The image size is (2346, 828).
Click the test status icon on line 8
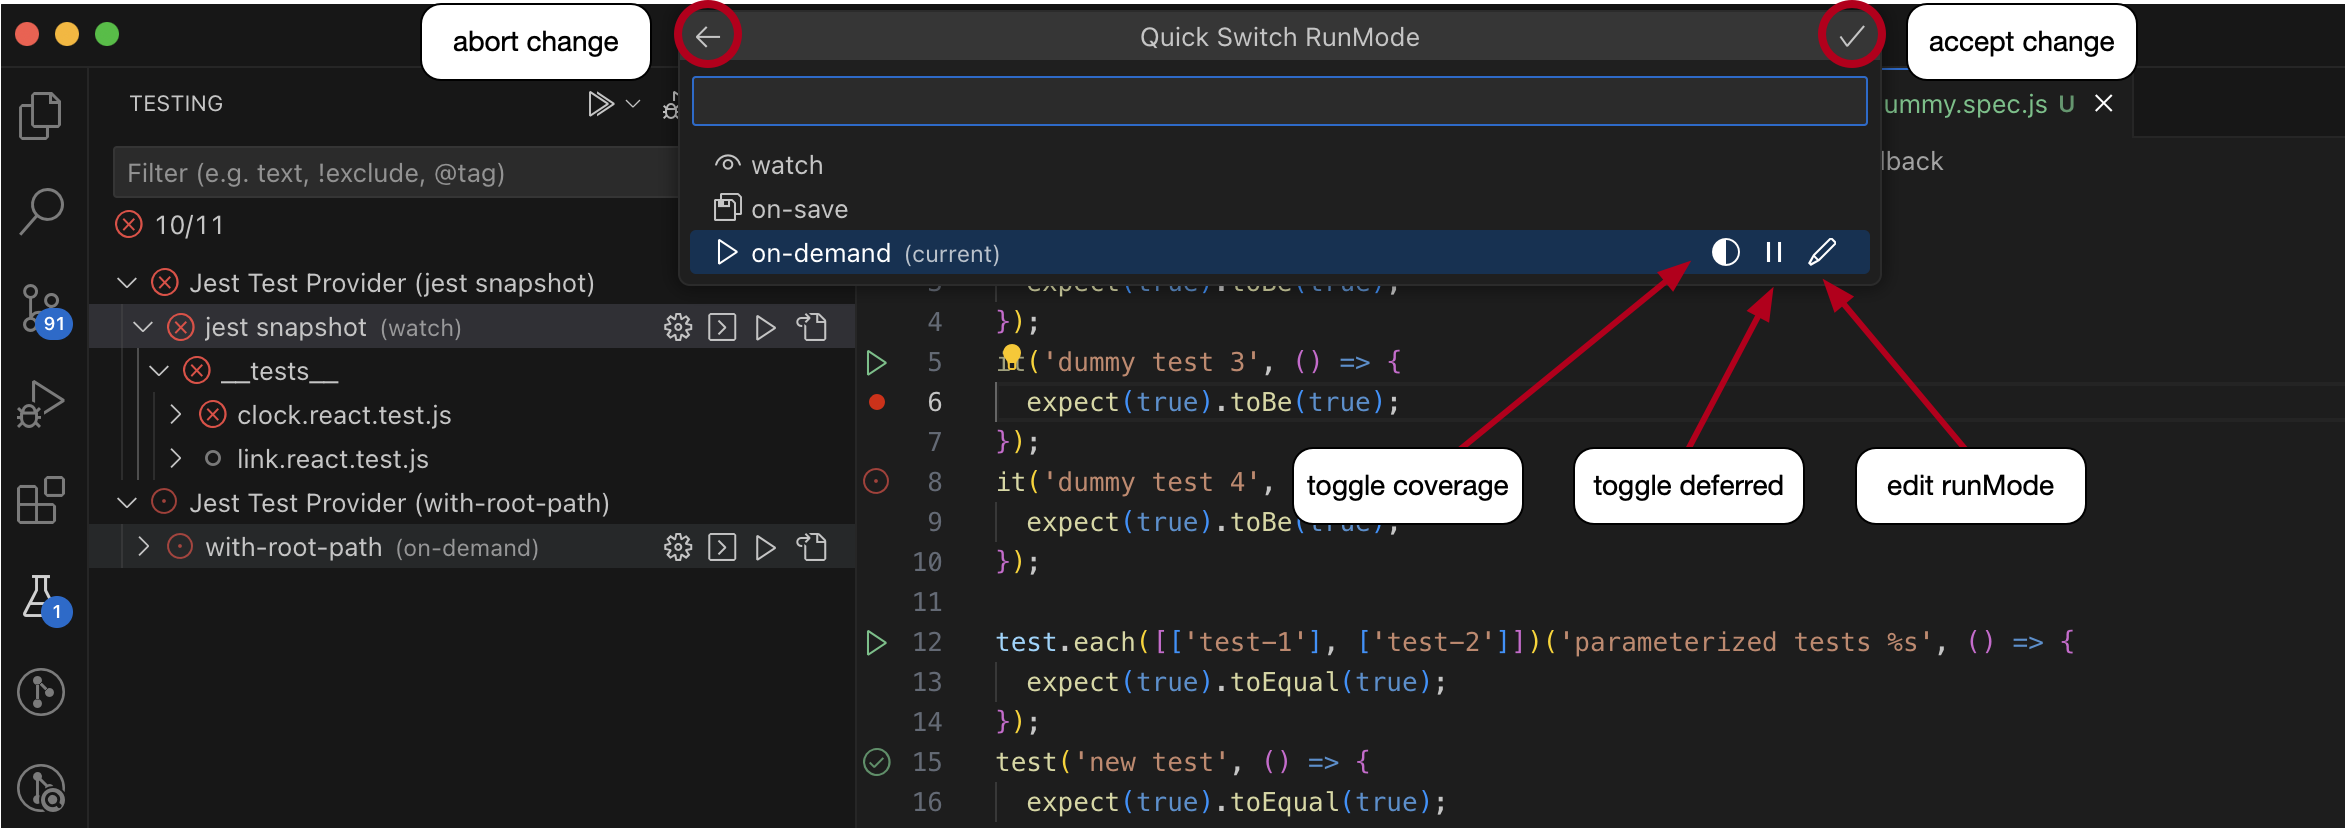(876, 482)
